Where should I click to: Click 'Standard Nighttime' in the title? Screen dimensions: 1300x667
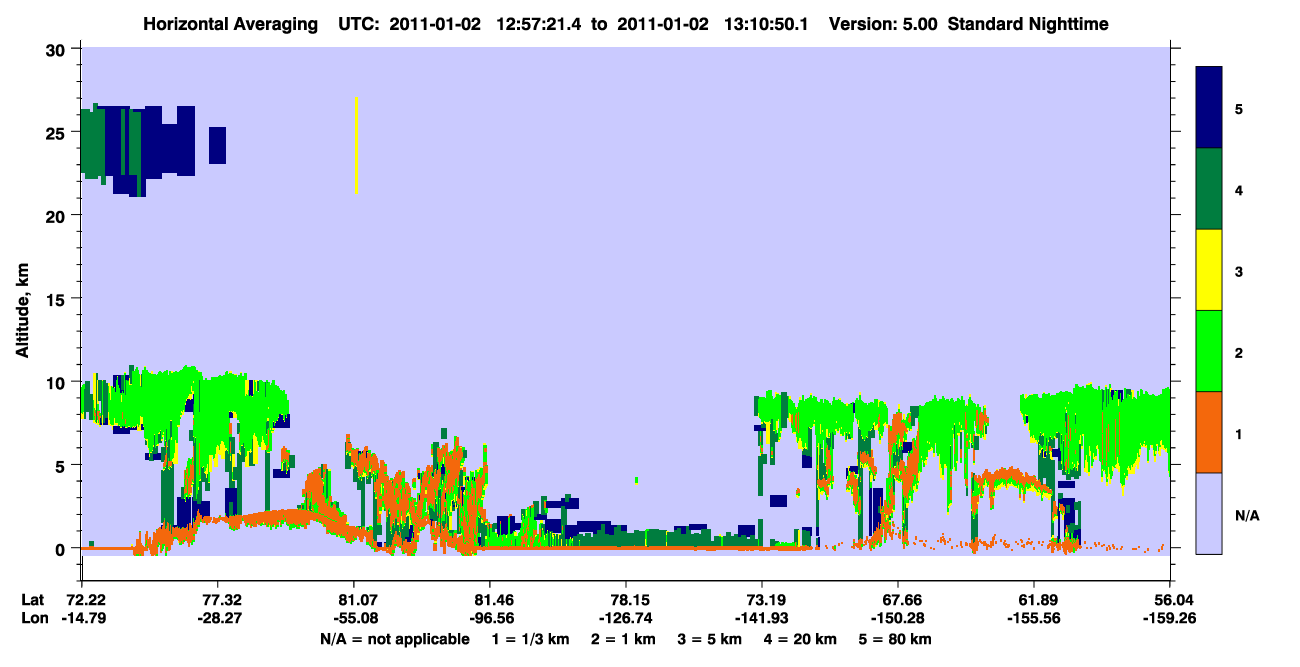click(1028, 24)
